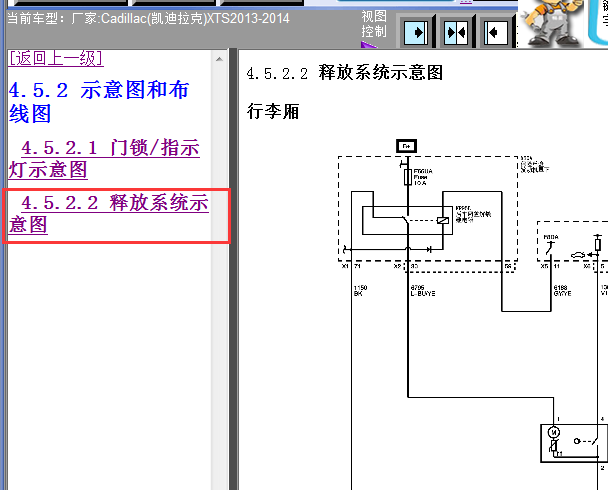This screenshot has width=608, height=490.
Task: Click the current vehicle Cadillac XTS2013-2014 text
Action: tap(148, 19)
